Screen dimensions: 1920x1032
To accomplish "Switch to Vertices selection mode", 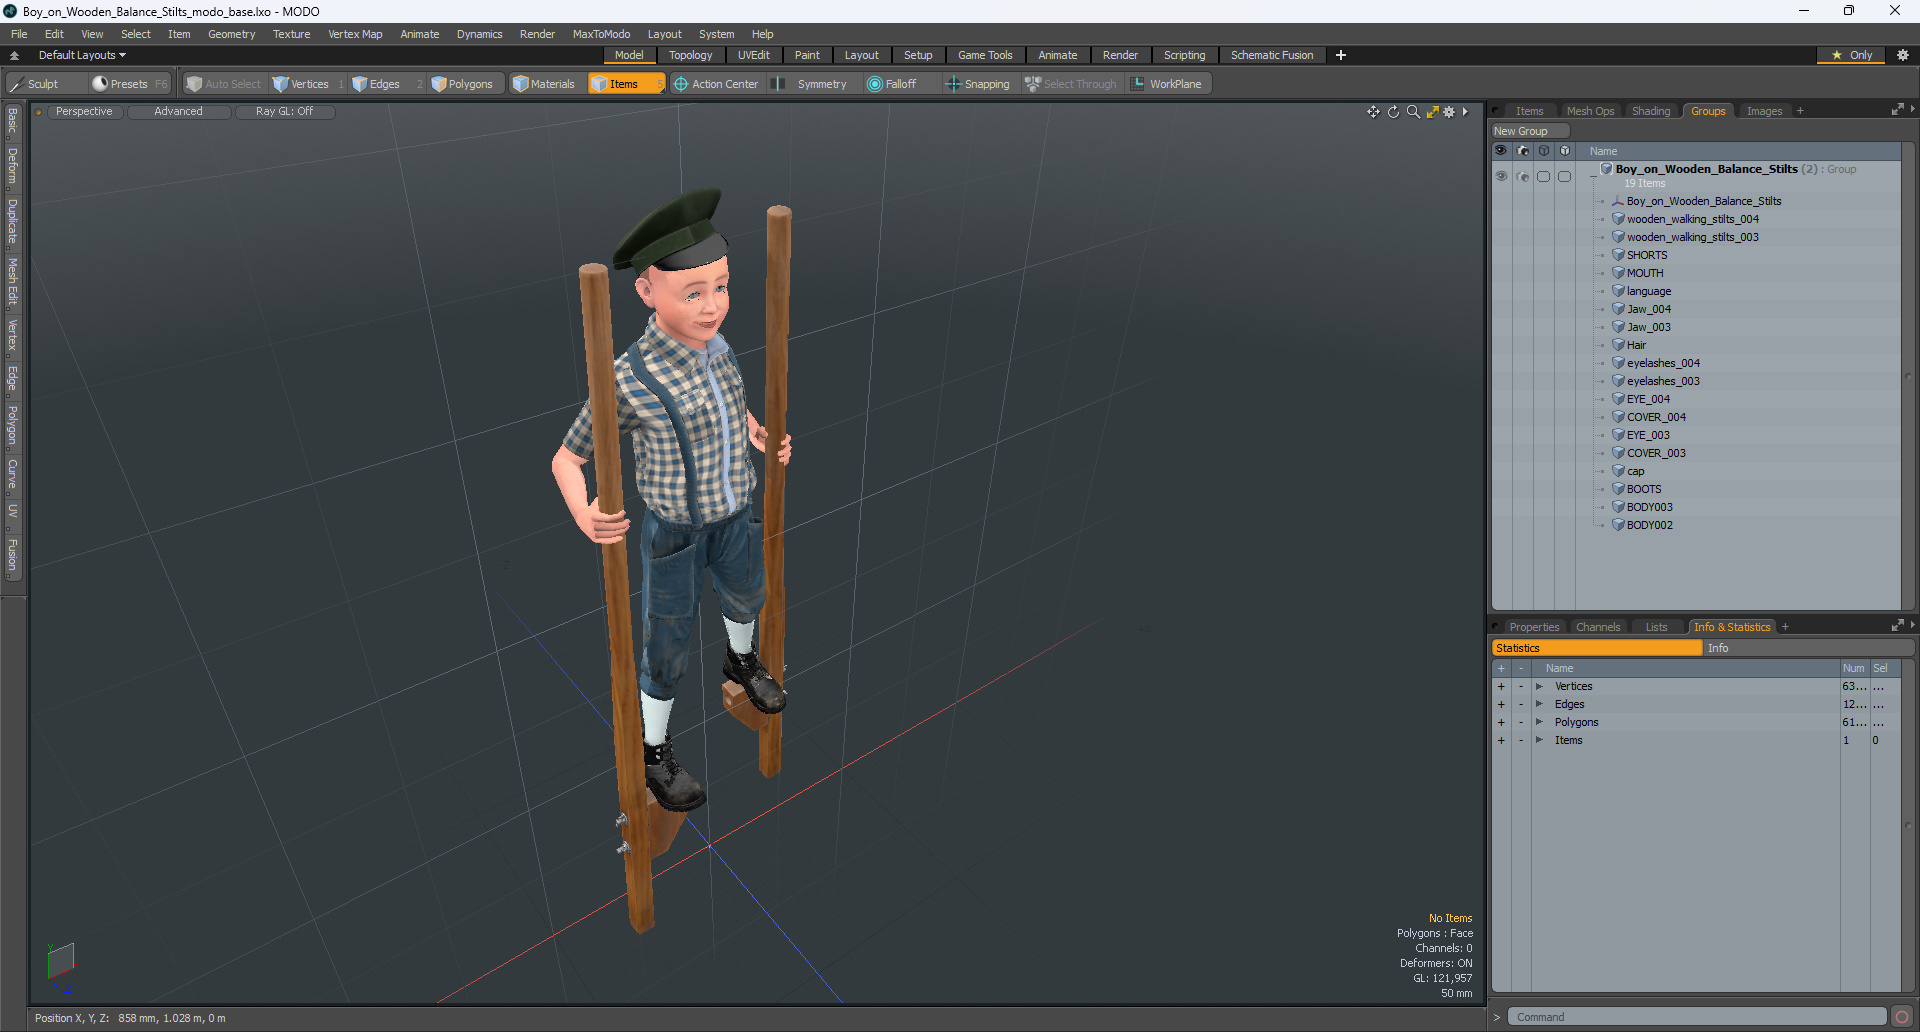I will click(x=300, y=84).
